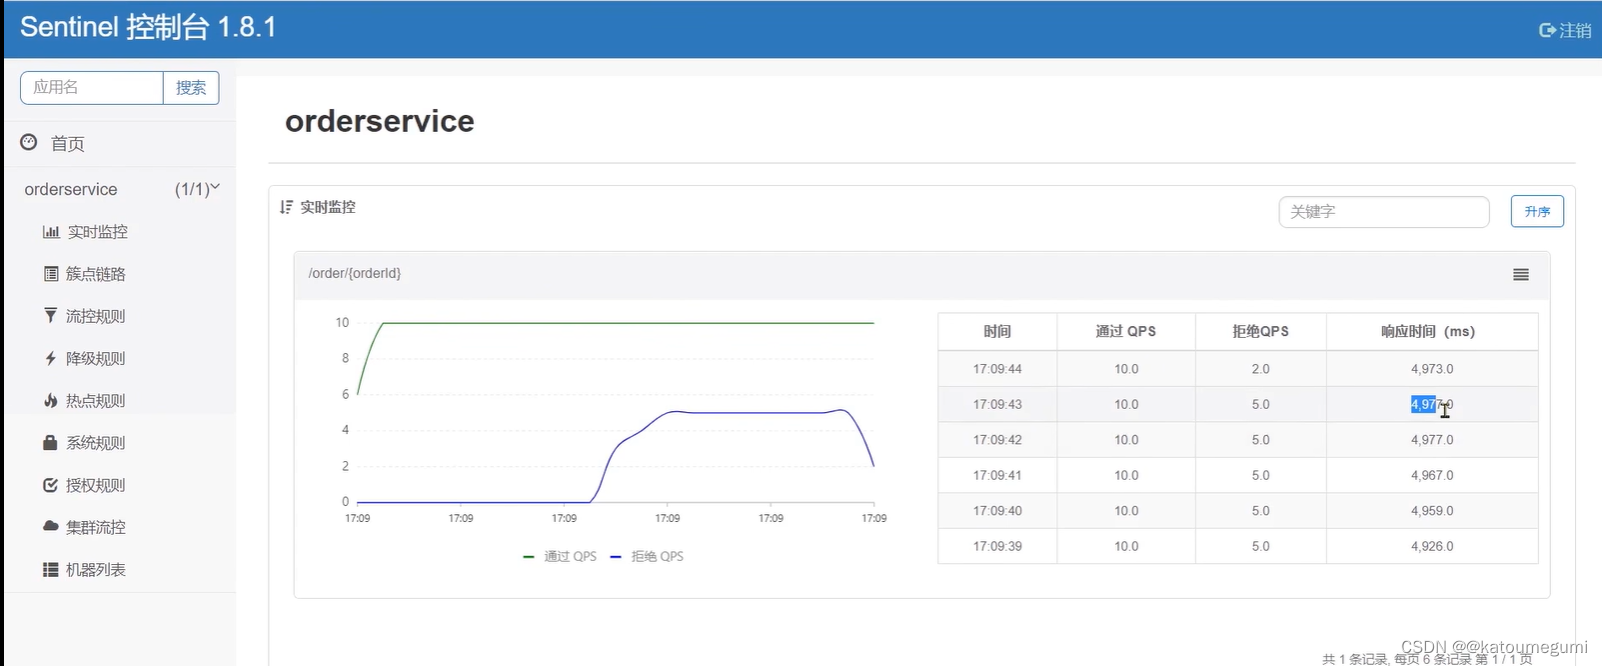
Task: Select the 17:09:40 time cell
Action: point(997,511)
